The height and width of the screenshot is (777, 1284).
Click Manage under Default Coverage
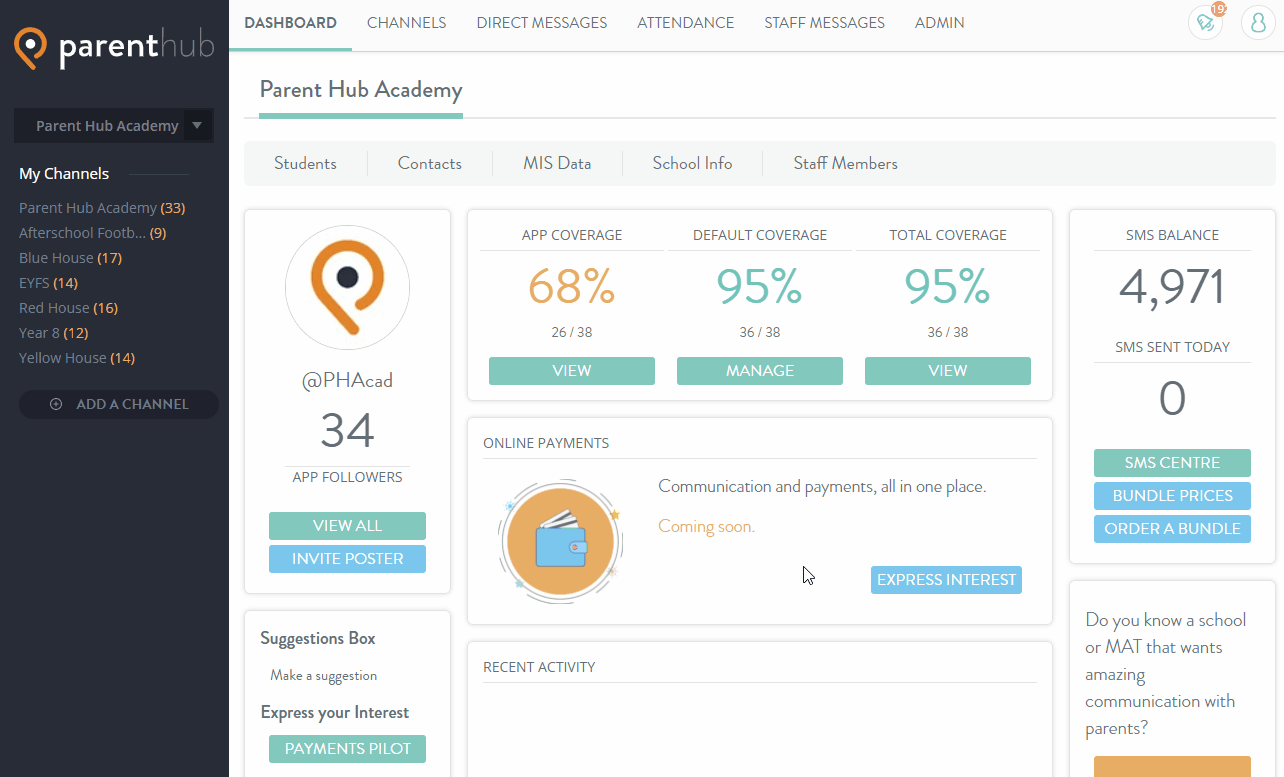[760, 371]
